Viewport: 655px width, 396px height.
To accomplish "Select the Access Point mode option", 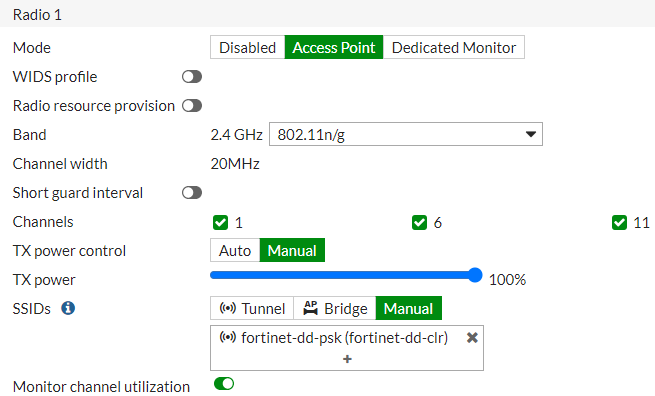I will tap(334, 48).
